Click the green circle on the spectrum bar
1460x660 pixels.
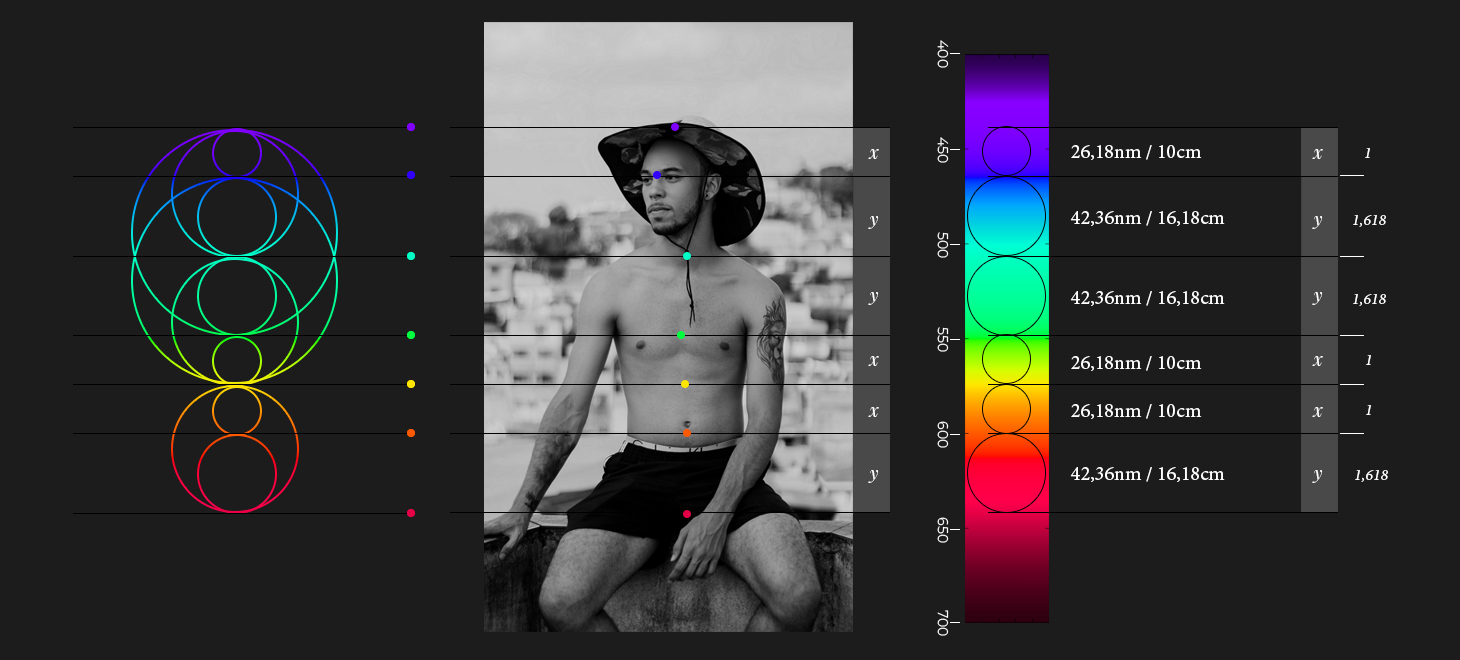pyautogui.click(x=1007, y=296)
